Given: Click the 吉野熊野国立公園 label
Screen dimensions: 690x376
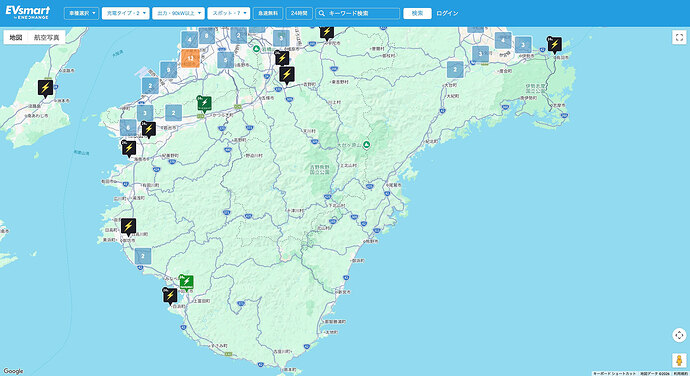Looking at the screenshot, I should [319, 170].
